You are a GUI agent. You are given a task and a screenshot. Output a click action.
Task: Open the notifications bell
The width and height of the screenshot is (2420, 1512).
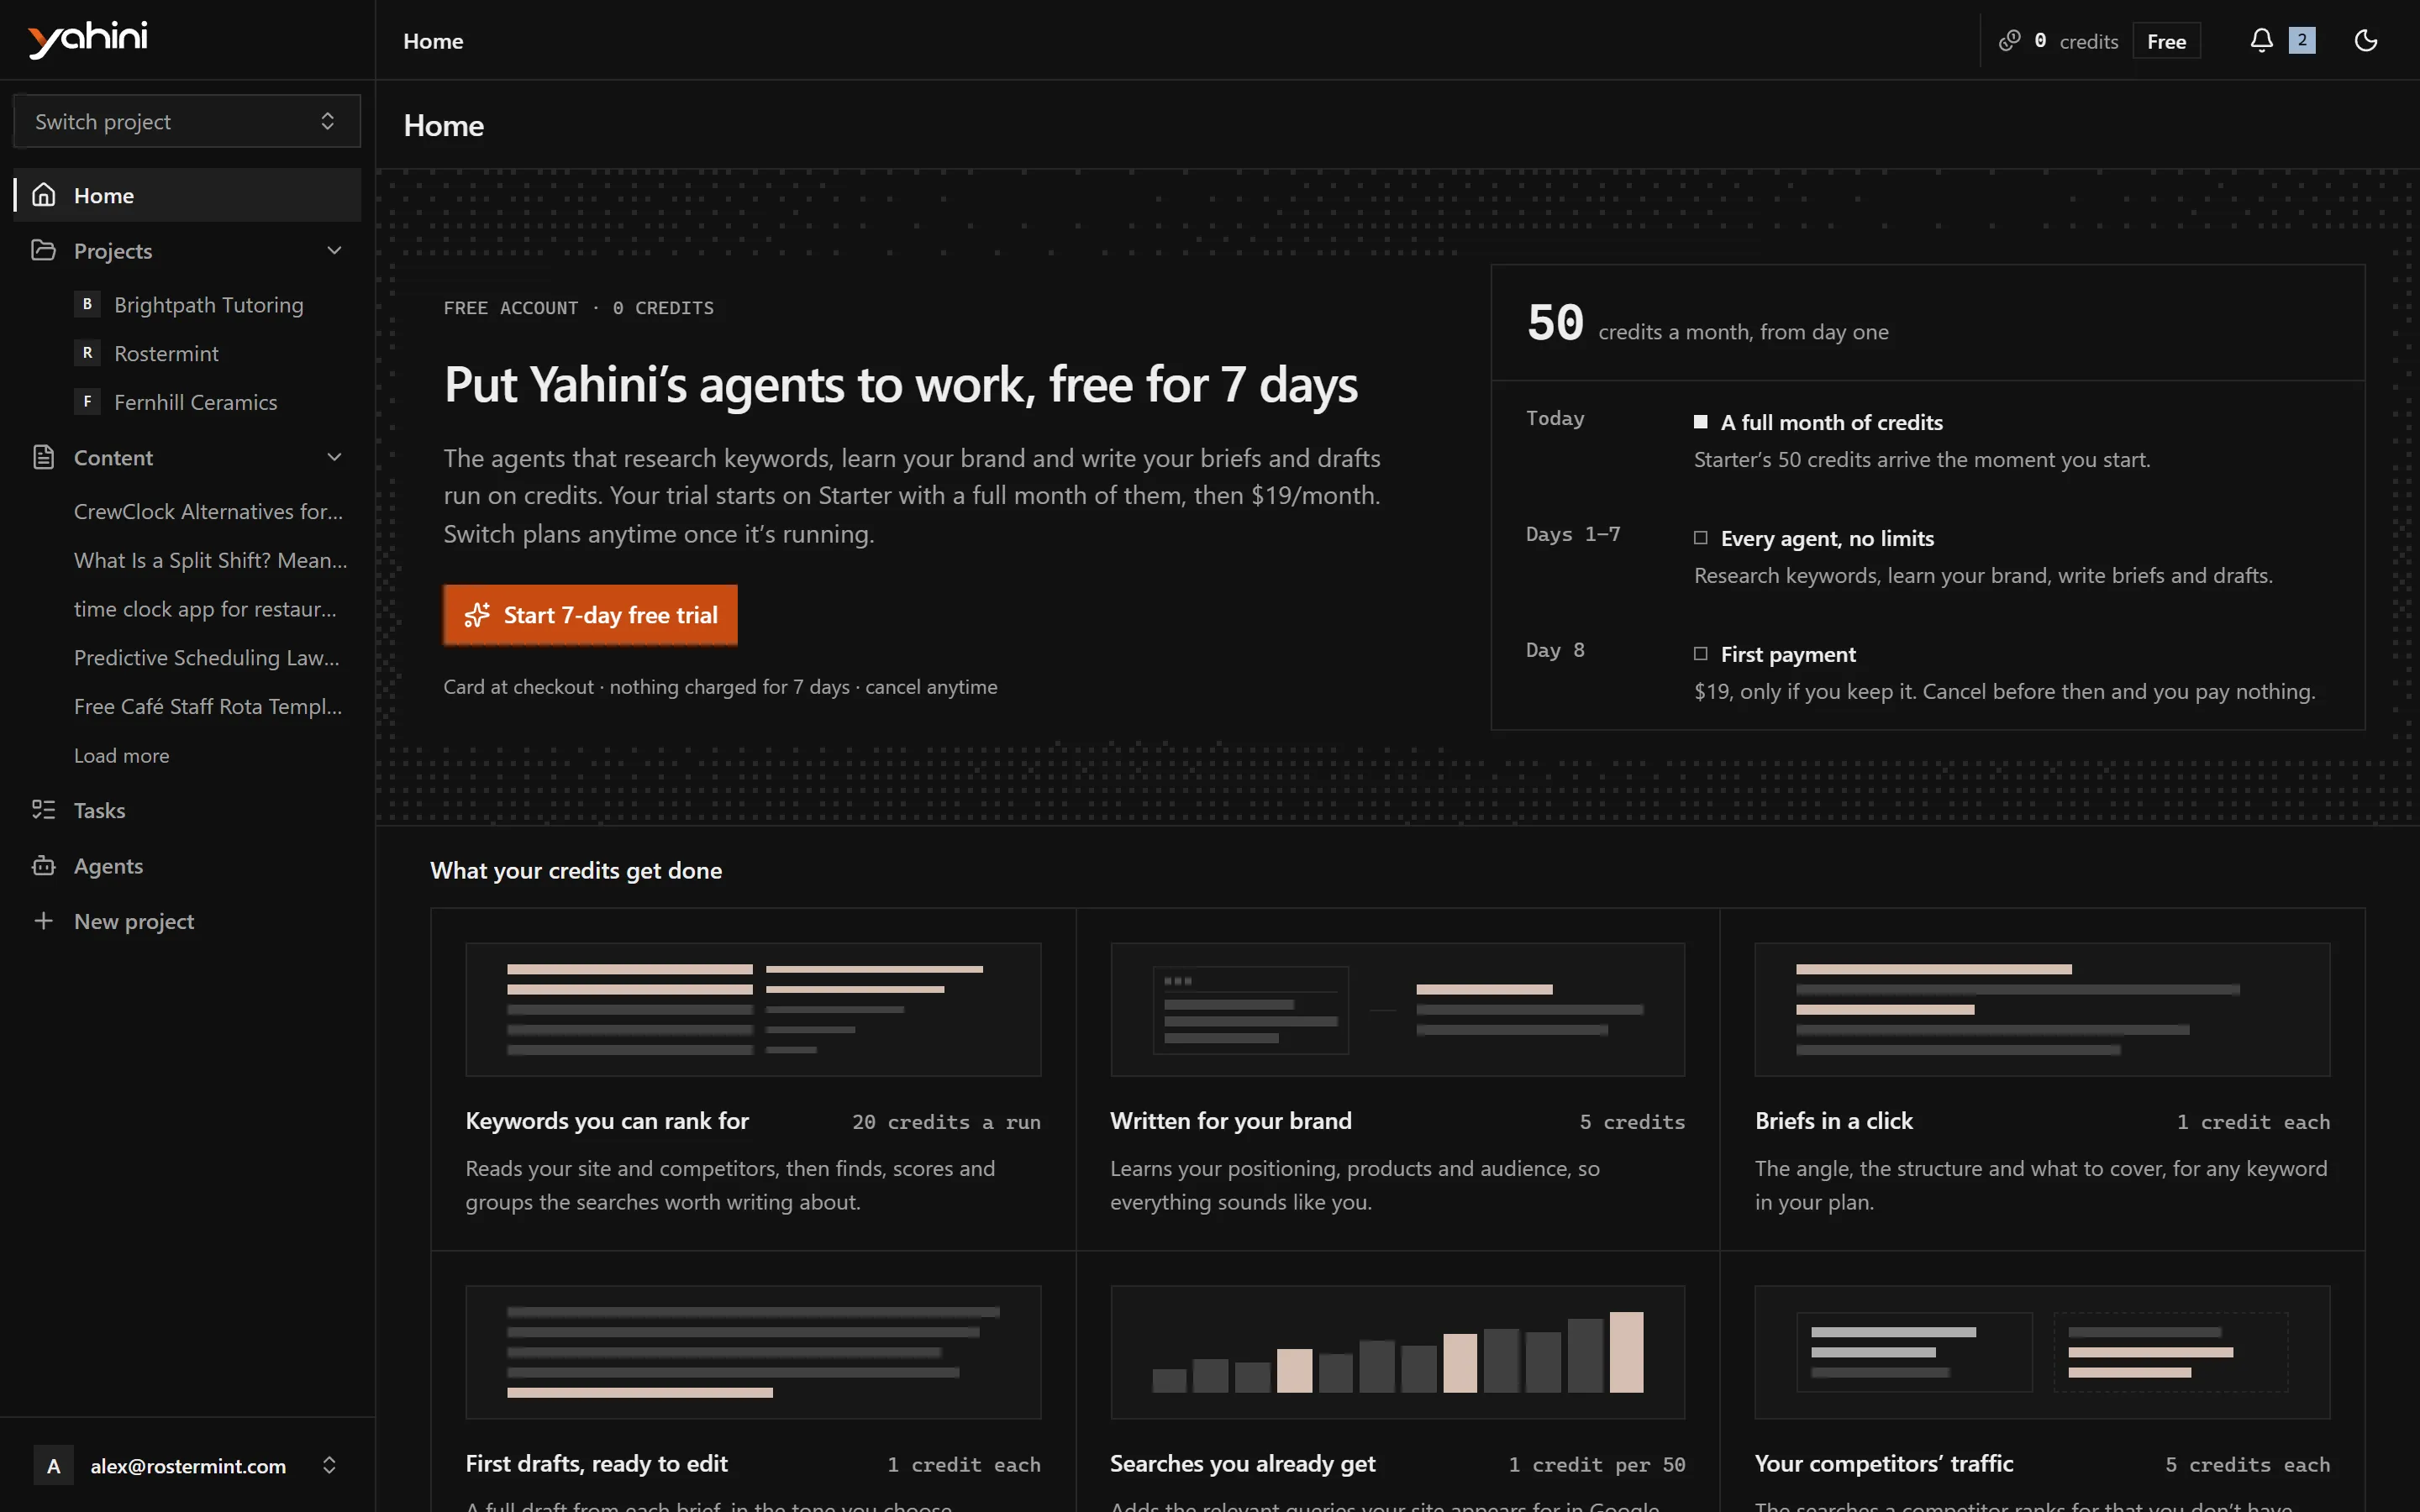[x=2261, y=40]
